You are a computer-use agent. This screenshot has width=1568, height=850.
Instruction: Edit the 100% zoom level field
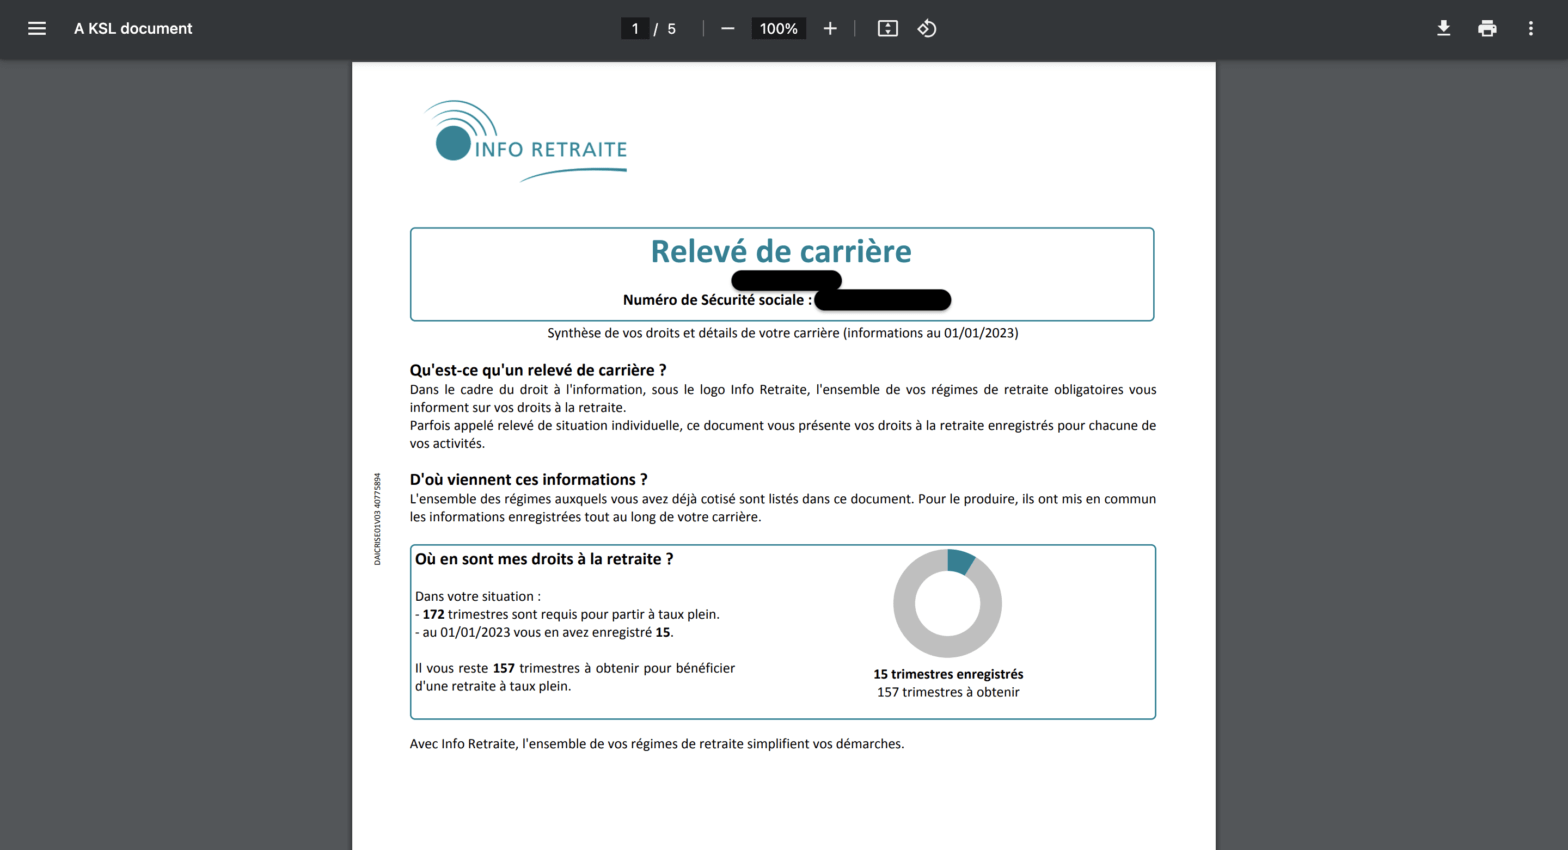point(779,29)
